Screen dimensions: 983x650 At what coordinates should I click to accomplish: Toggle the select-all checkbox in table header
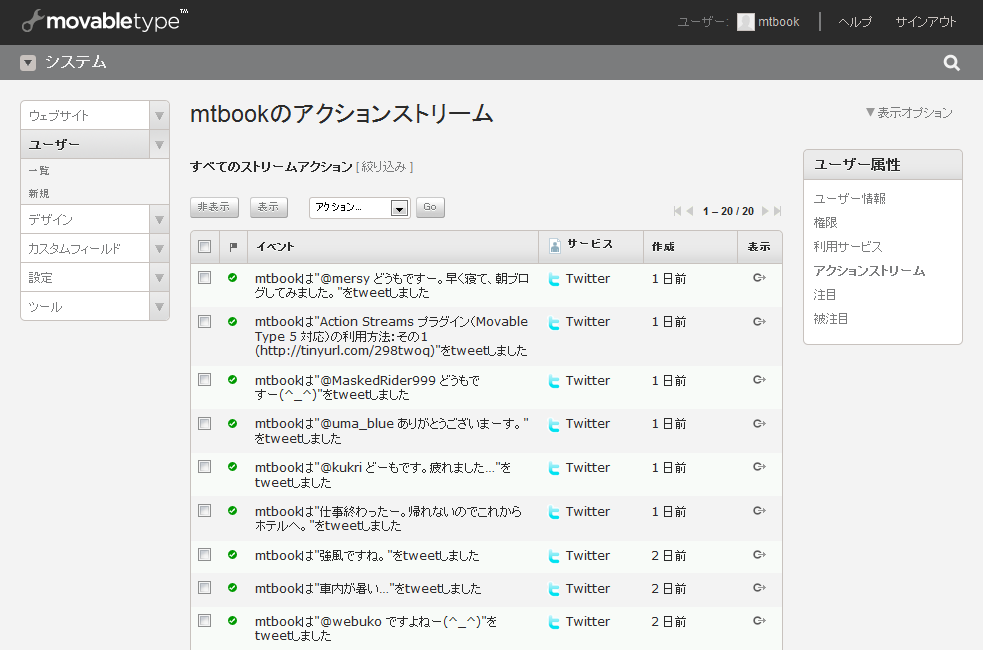pos(204,246)
